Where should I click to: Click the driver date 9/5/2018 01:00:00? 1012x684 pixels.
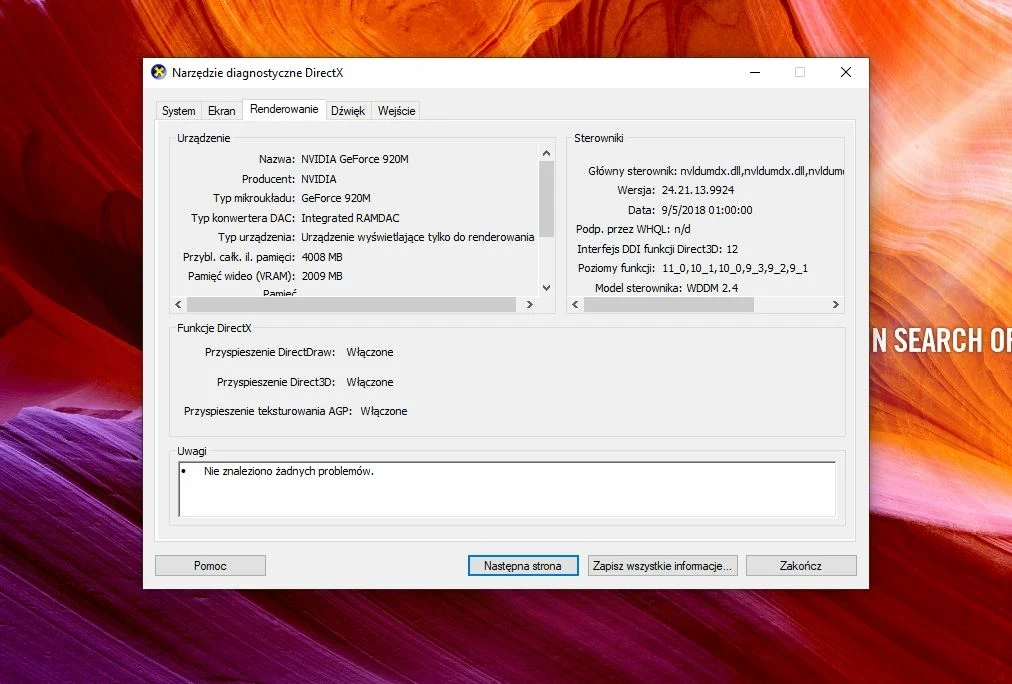click(707, 210)
